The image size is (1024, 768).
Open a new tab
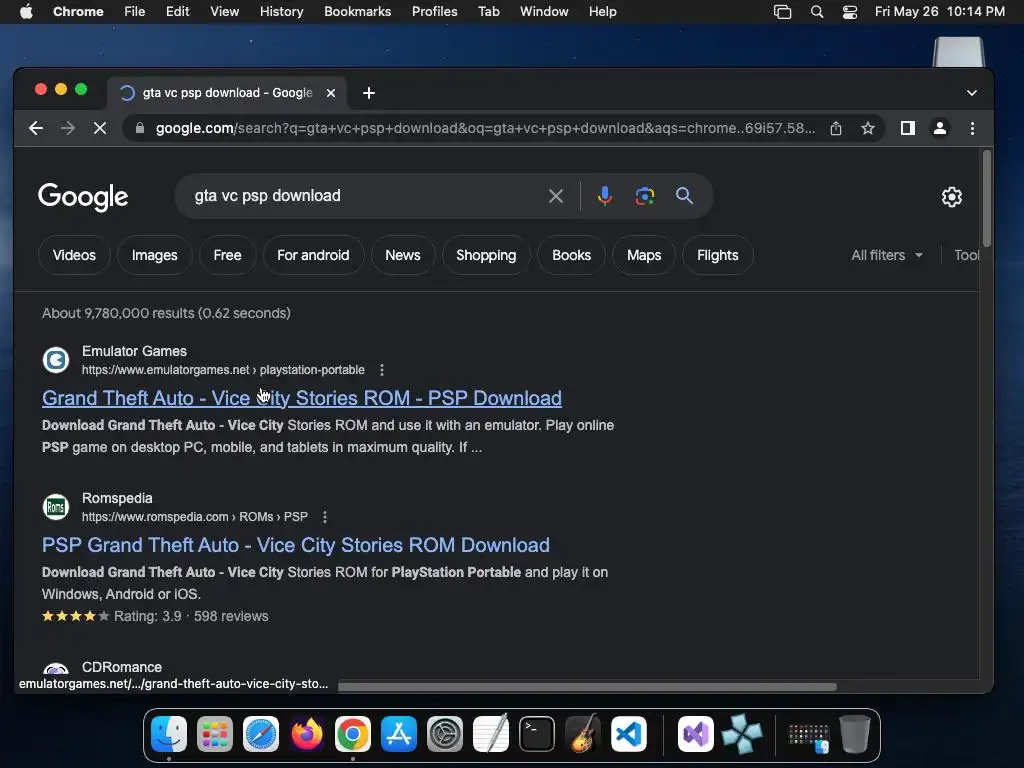[369, 93]
